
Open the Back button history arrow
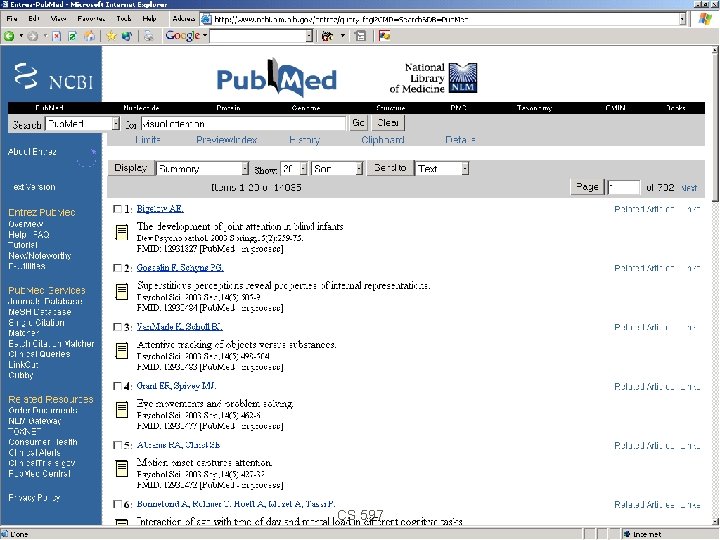[x=21, y=36]
